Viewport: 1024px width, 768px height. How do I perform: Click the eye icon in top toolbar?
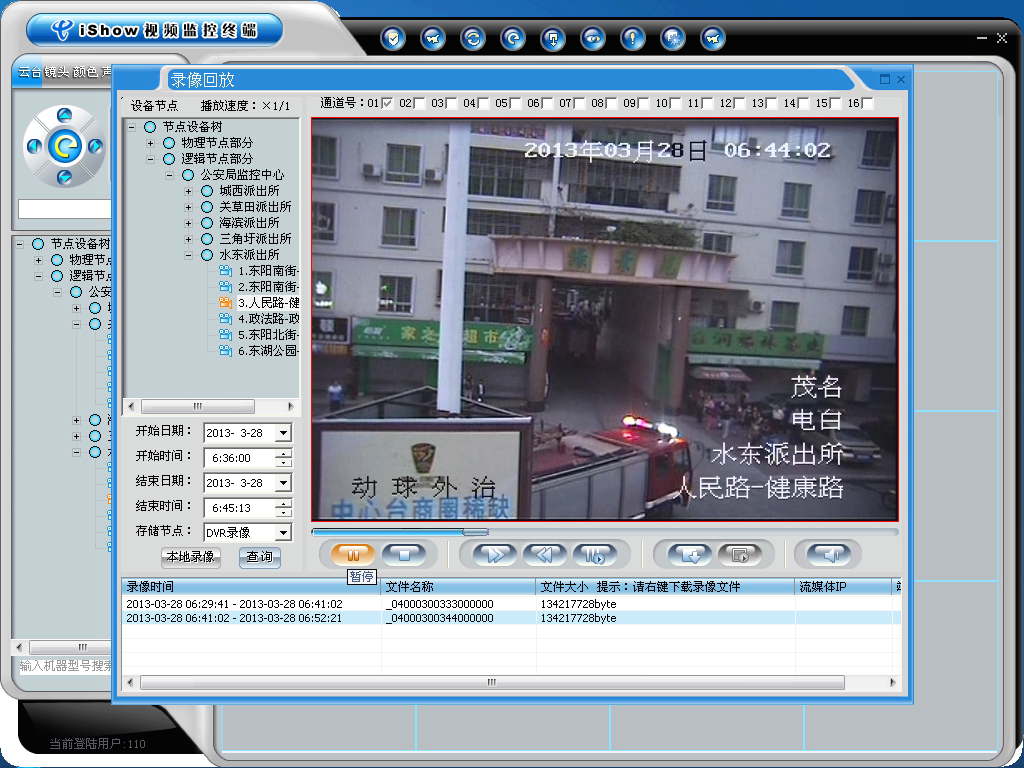pos(593,38)
